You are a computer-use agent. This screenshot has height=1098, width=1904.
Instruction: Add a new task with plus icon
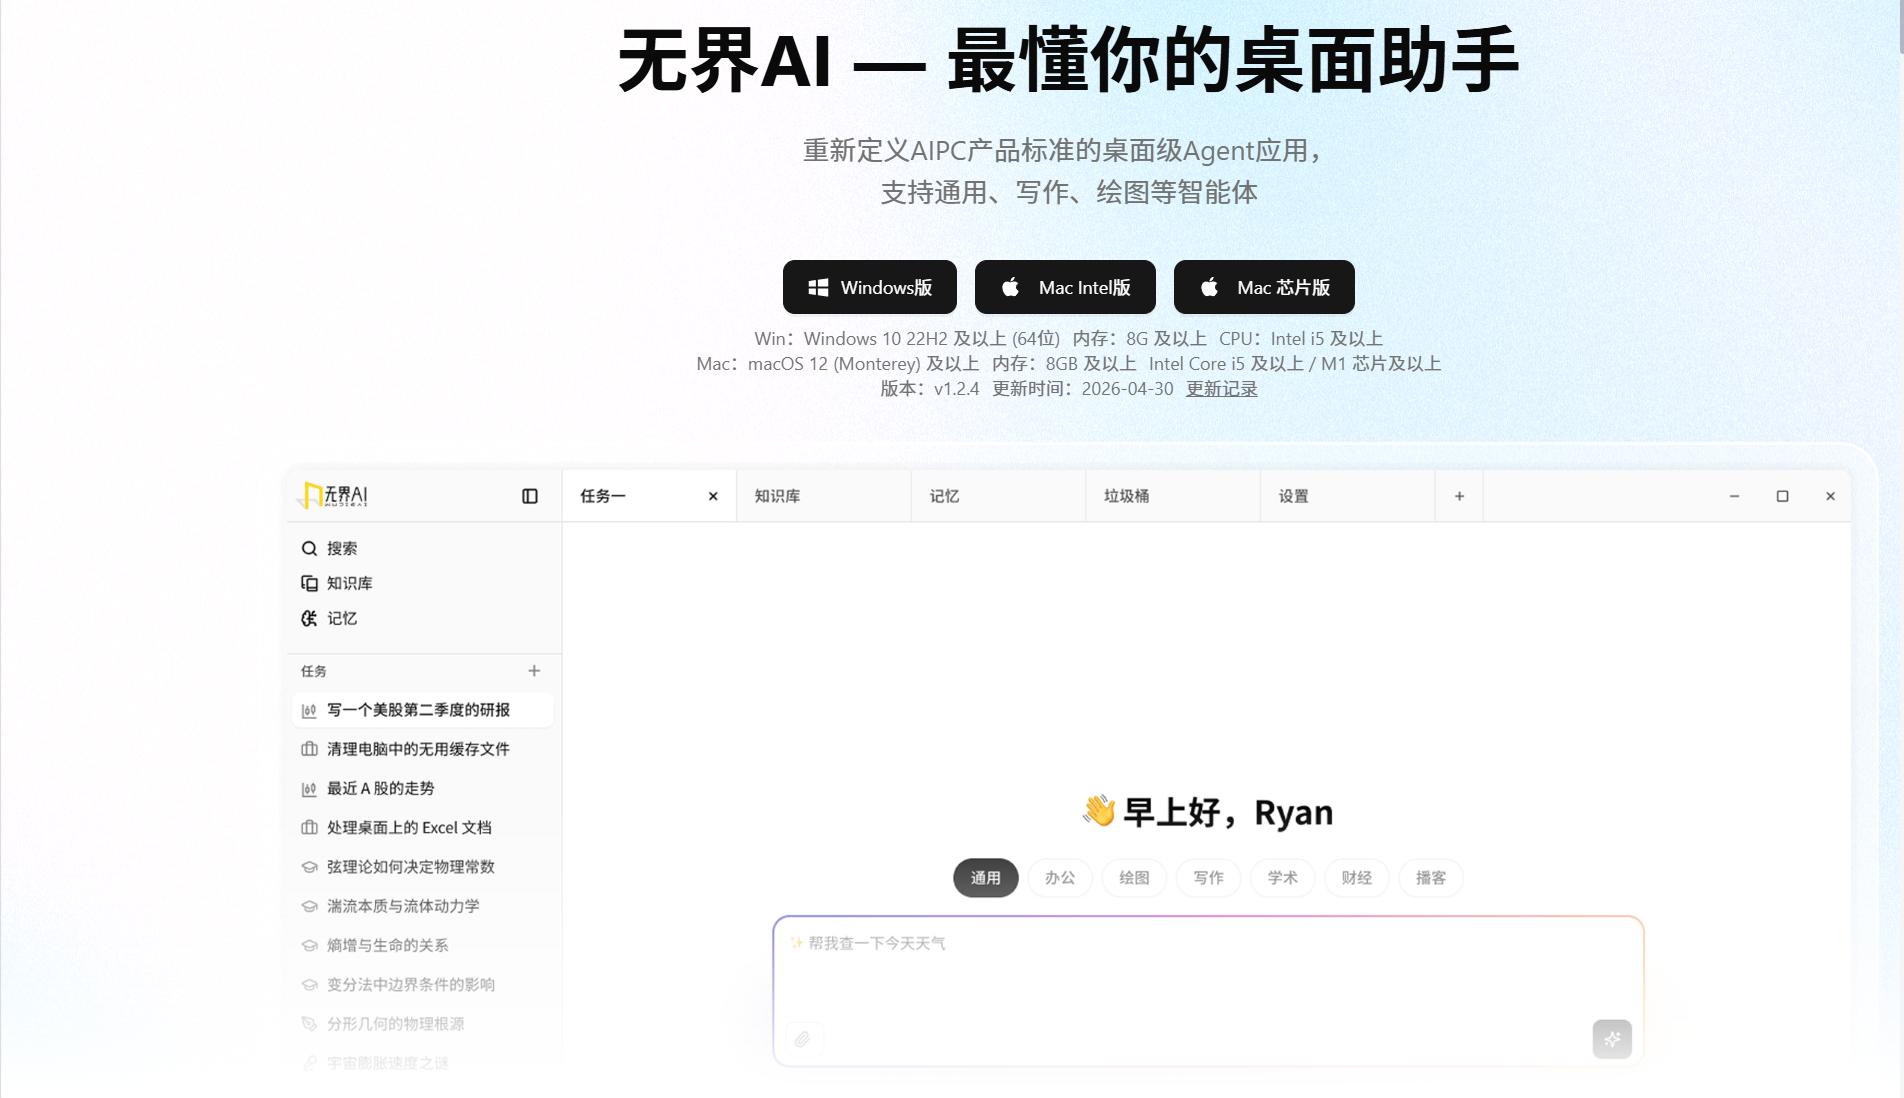click(x=534, y=671)
